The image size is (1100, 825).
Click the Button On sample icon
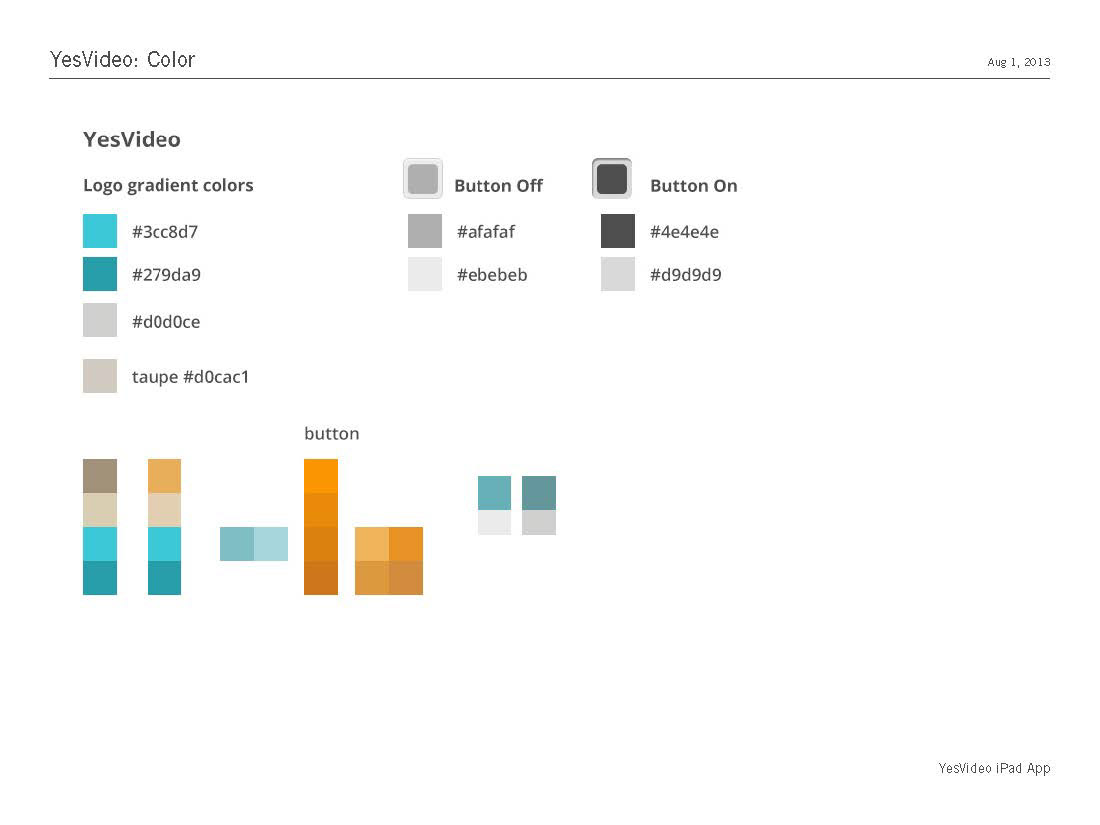click(612, 178)
